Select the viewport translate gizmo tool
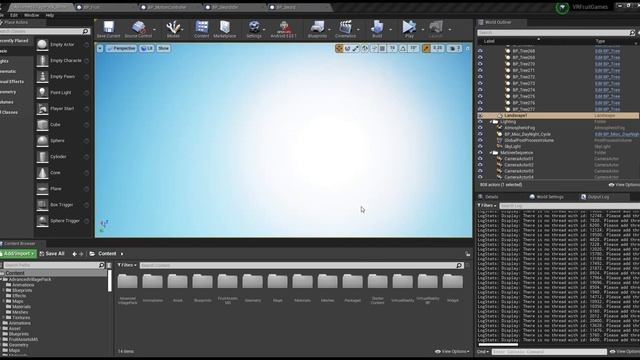The height and width of the screenshot is (360, 640). [339, 49]
